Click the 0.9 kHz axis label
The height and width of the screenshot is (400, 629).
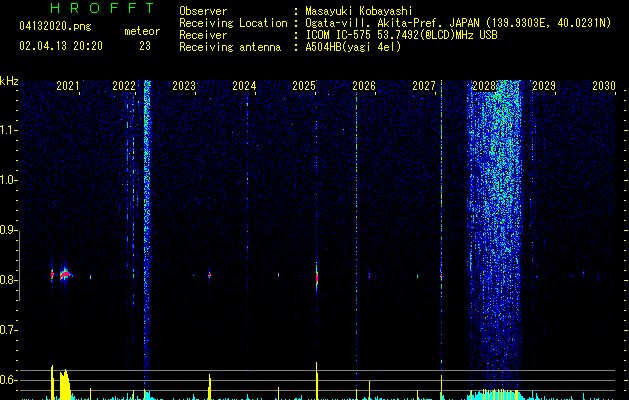coord(8,230)
